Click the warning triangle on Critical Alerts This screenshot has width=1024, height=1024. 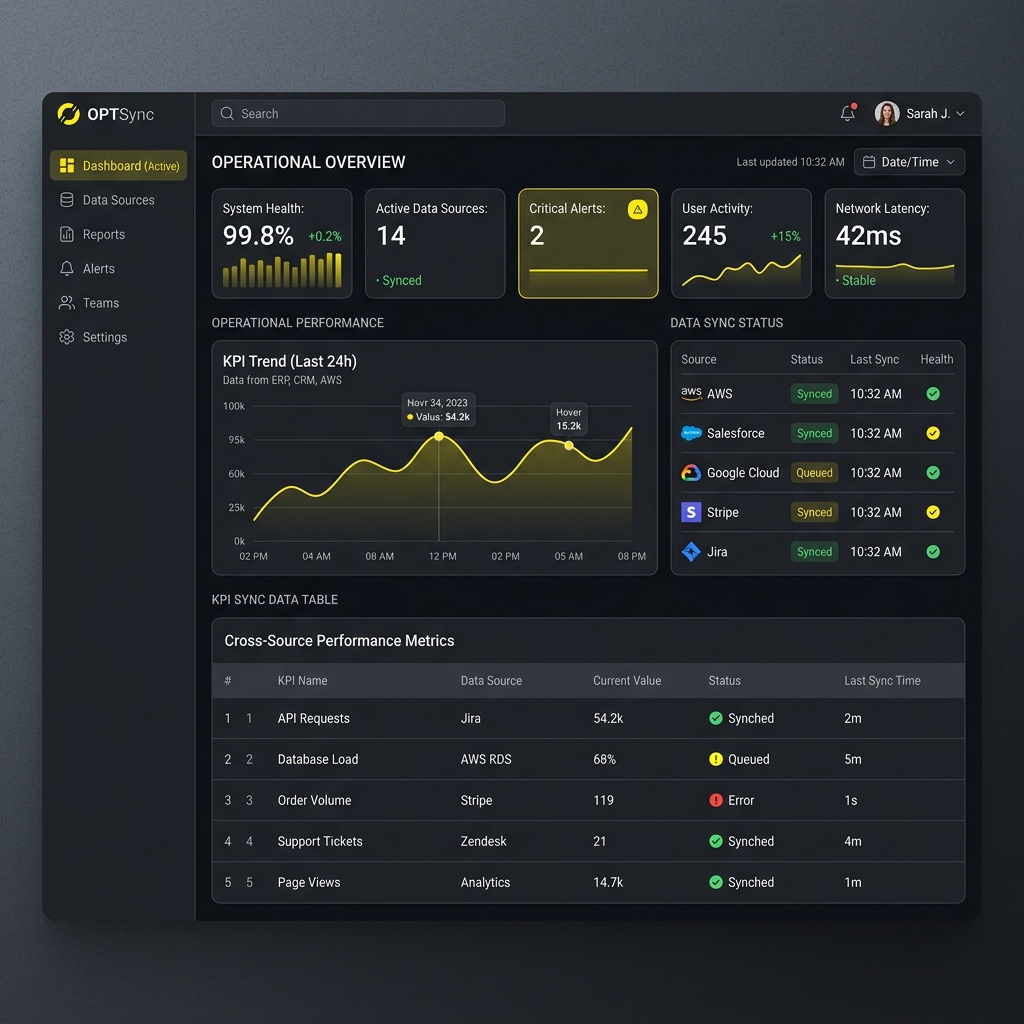point(637,210)
